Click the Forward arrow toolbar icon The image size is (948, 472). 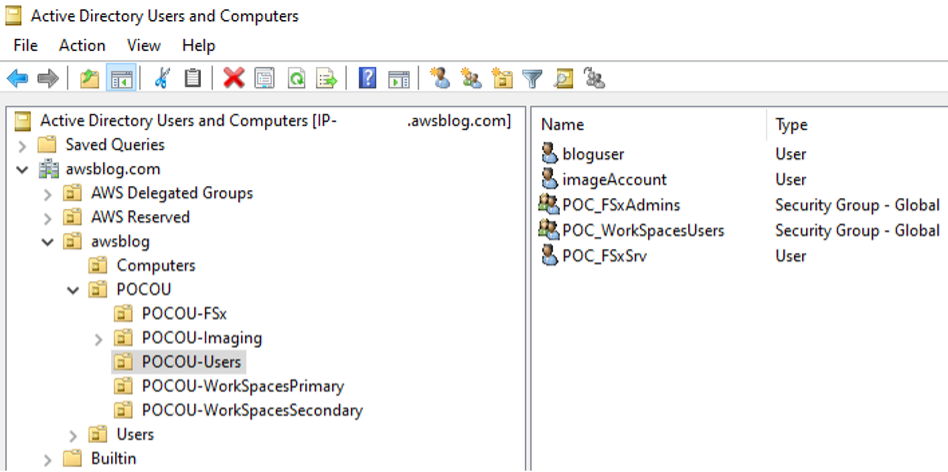pyautogui.click(x=48, y=79)
